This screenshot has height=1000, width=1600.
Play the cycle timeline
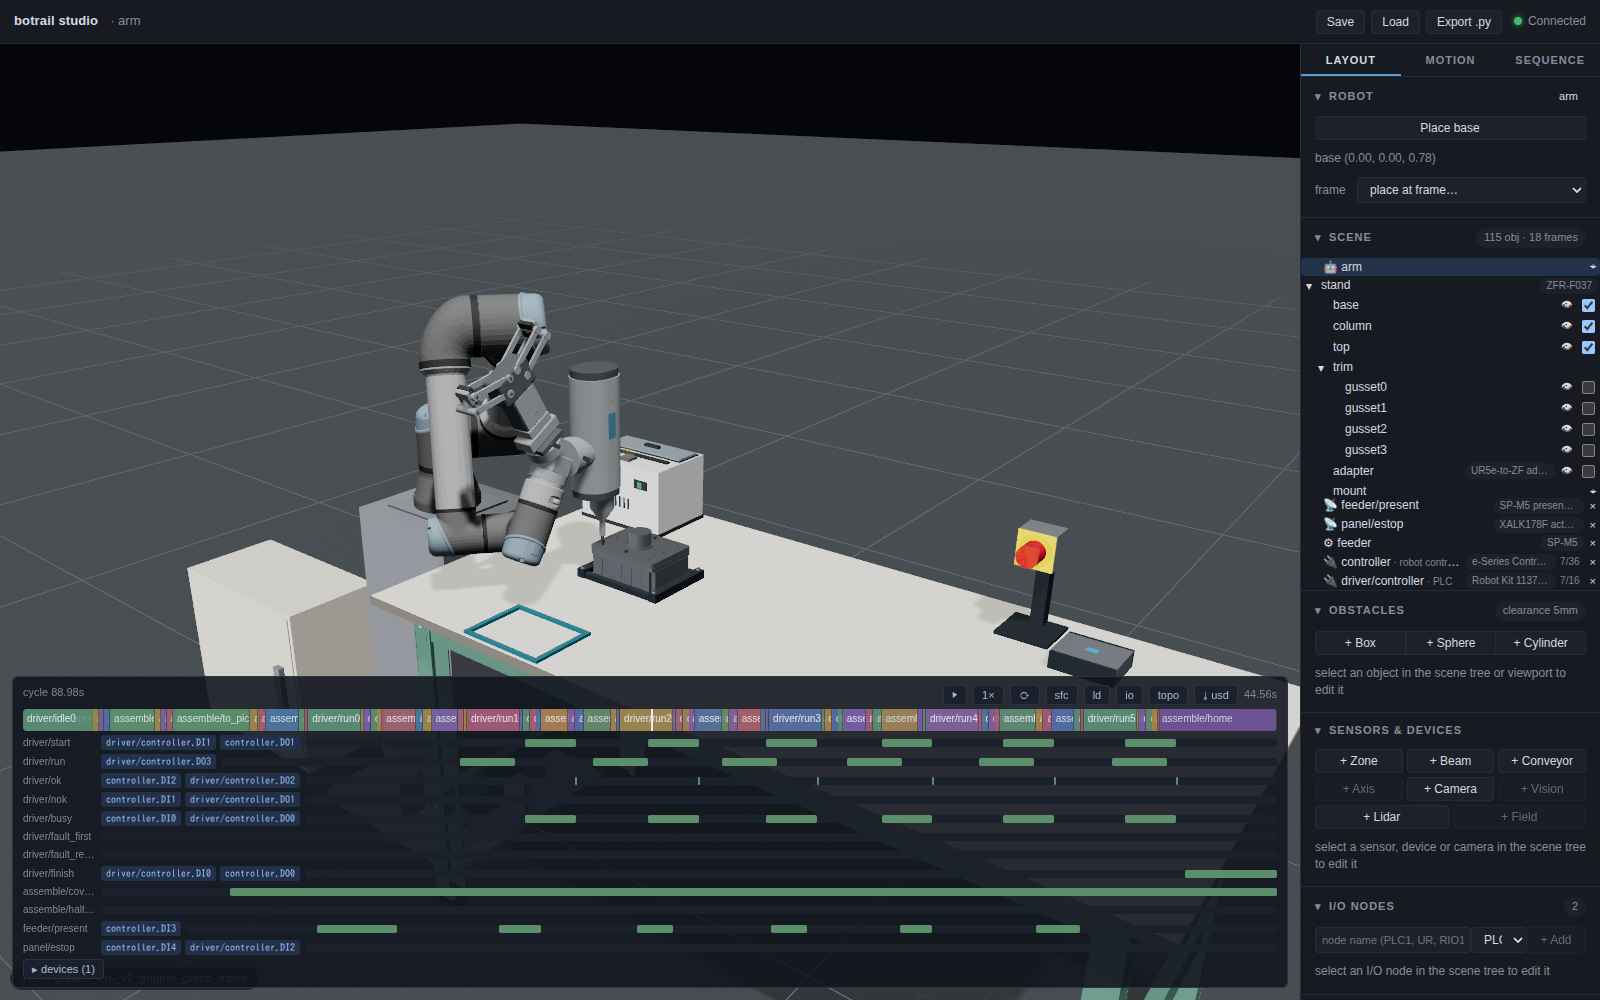point(955,695)
